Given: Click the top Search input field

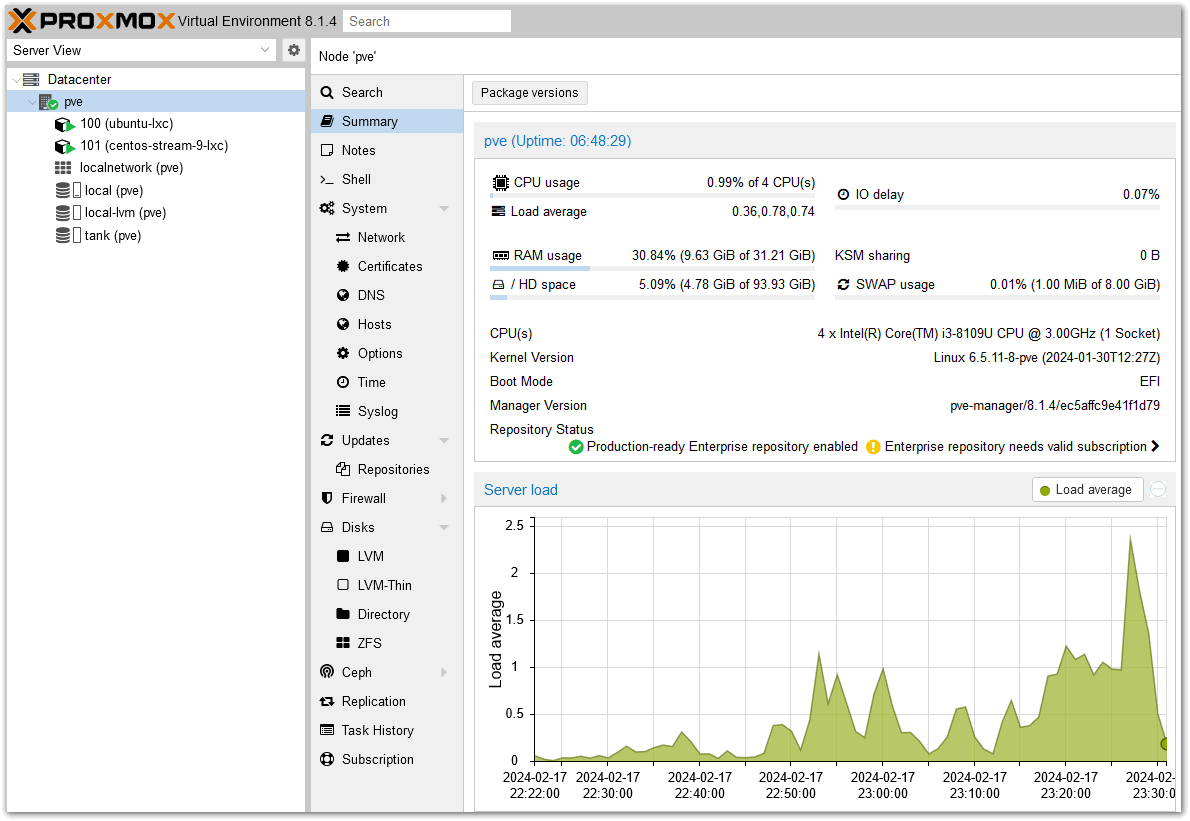Looking at the screenshot, I should [426, 21].
